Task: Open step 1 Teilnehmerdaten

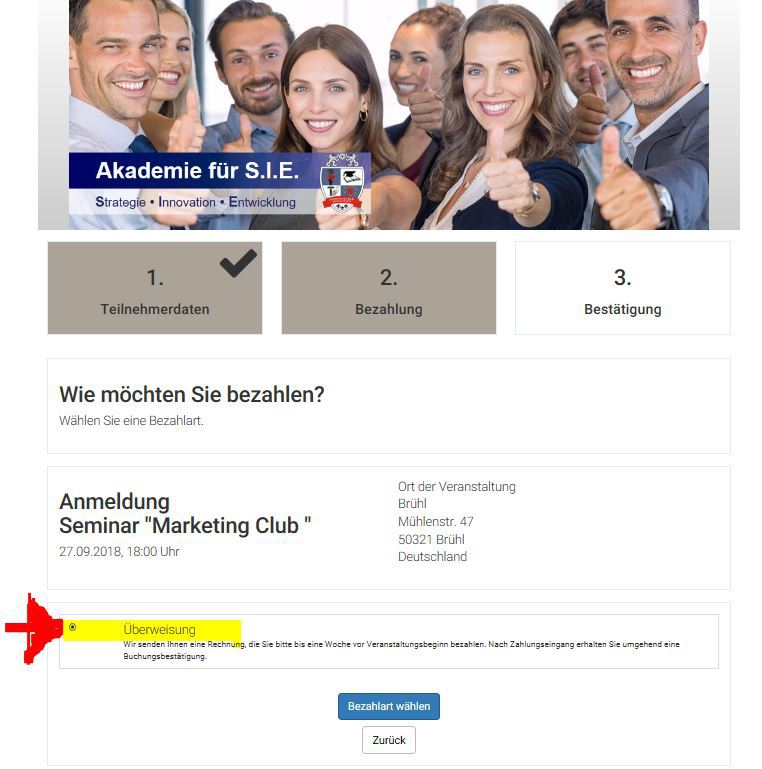Action: point(155,288)
